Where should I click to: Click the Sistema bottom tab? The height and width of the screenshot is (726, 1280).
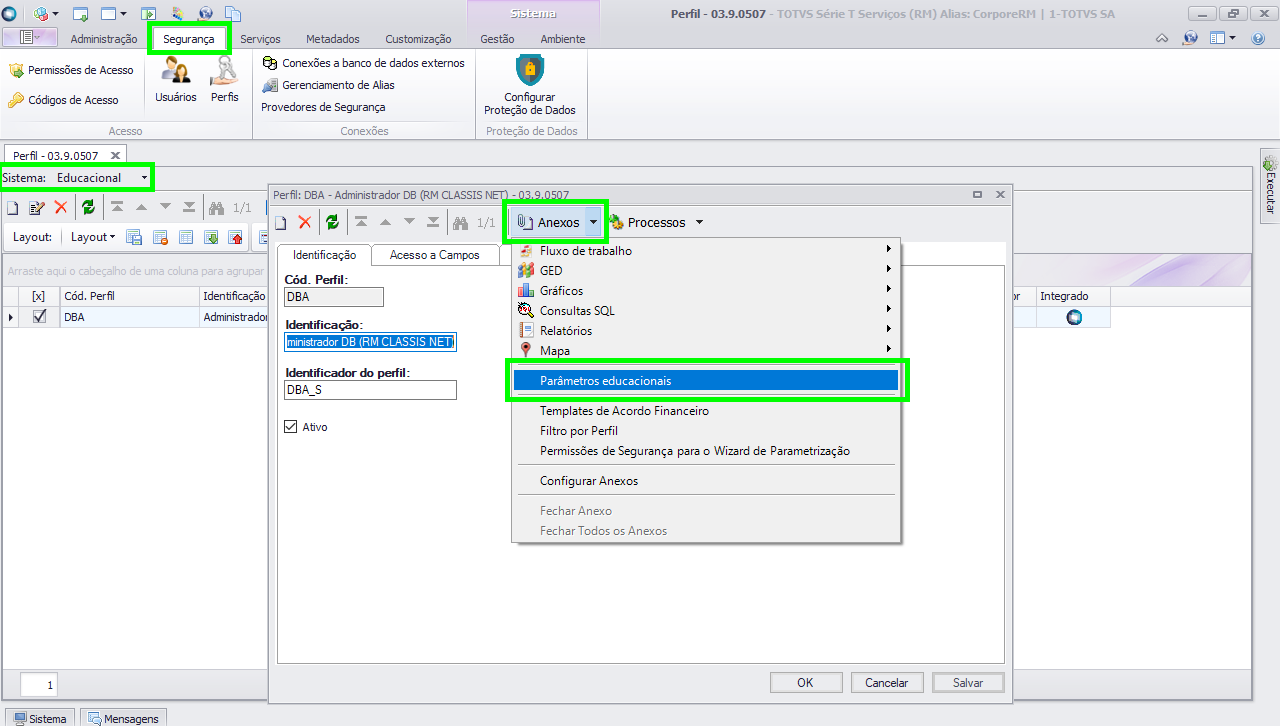tap(40, 718)
